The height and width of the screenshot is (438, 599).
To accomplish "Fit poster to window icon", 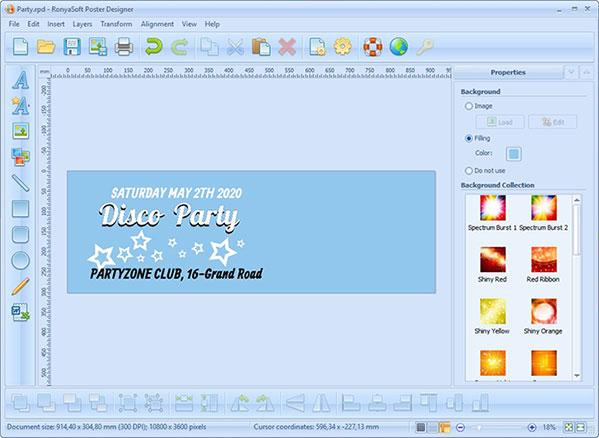I will 569,427.
